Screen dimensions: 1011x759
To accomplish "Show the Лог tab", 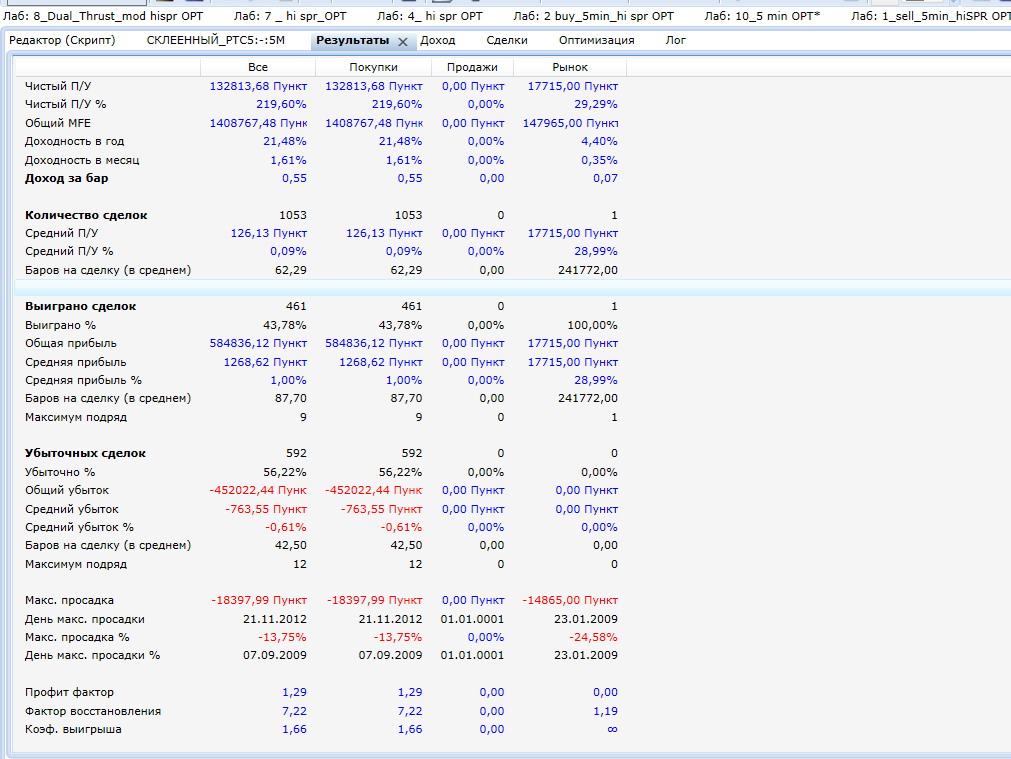I will 676,41.
